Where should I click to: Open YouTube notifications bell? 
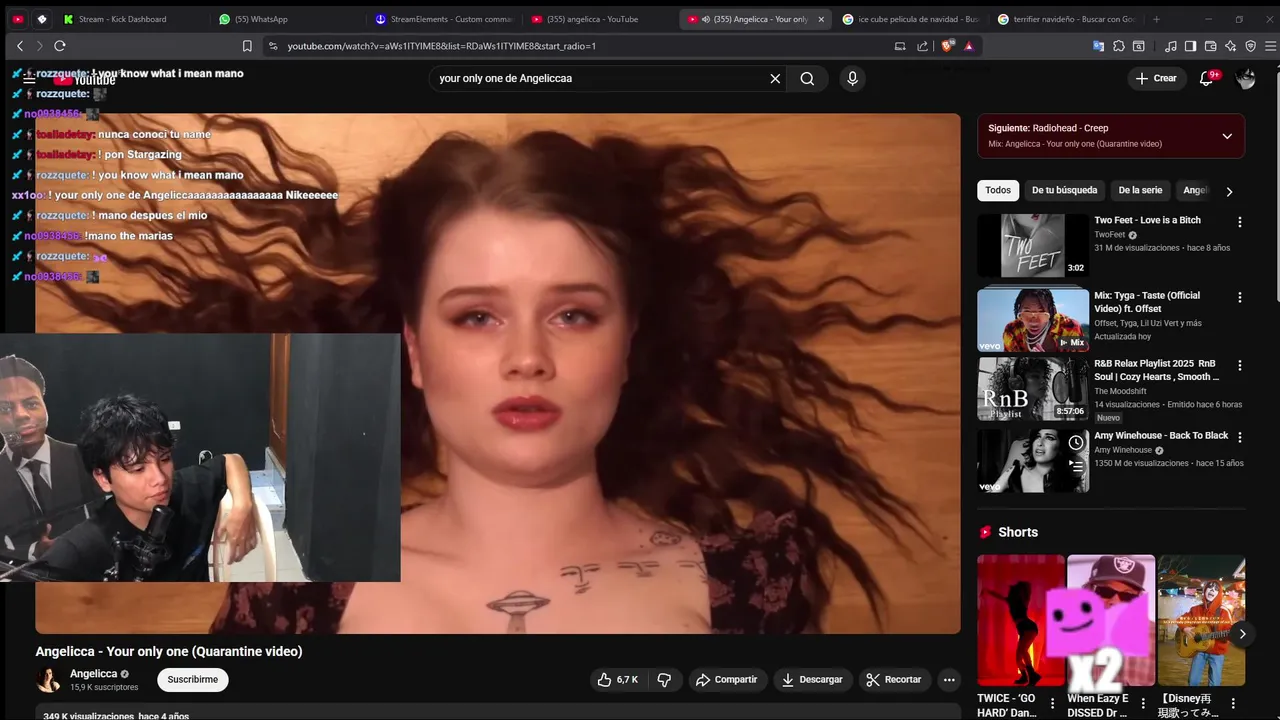point(1207,78)
